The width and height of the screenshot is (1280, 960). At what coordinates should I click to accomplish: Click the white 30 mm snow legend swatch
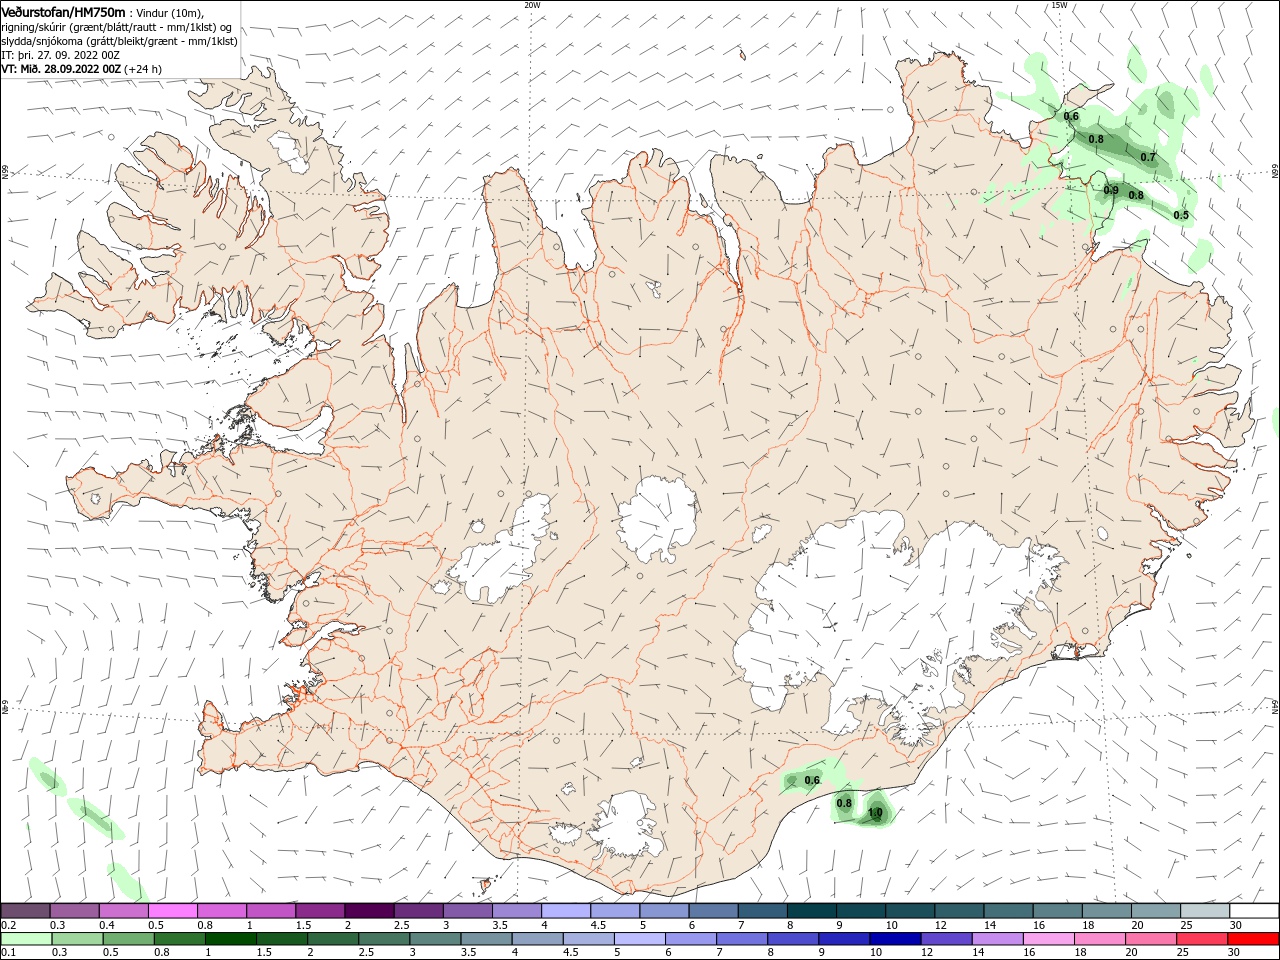1255,910
